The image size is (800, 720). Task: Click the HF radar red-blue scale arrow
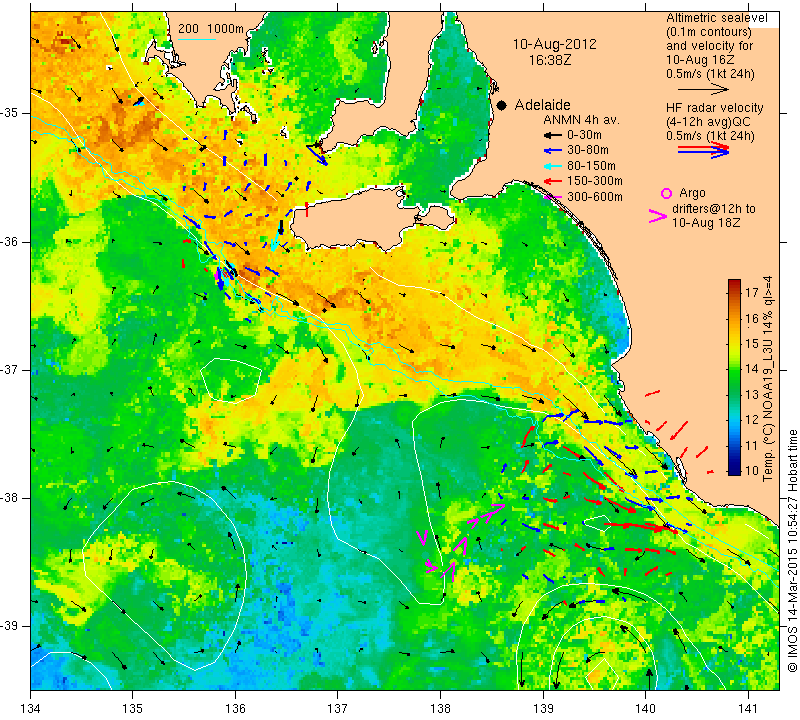click(x=704, y=150)
